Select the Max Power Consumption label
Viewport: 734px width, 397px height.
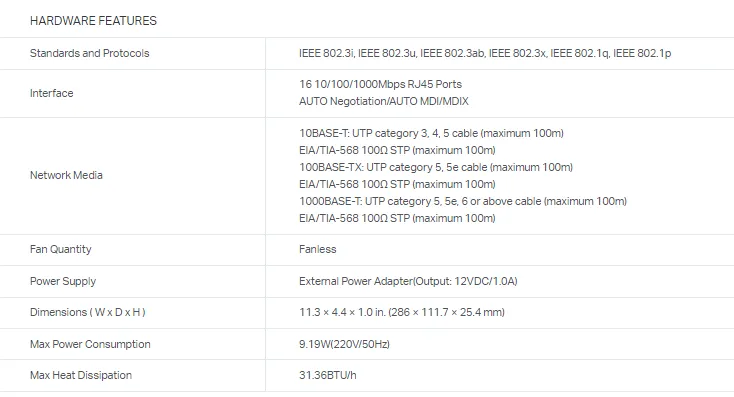90,344
